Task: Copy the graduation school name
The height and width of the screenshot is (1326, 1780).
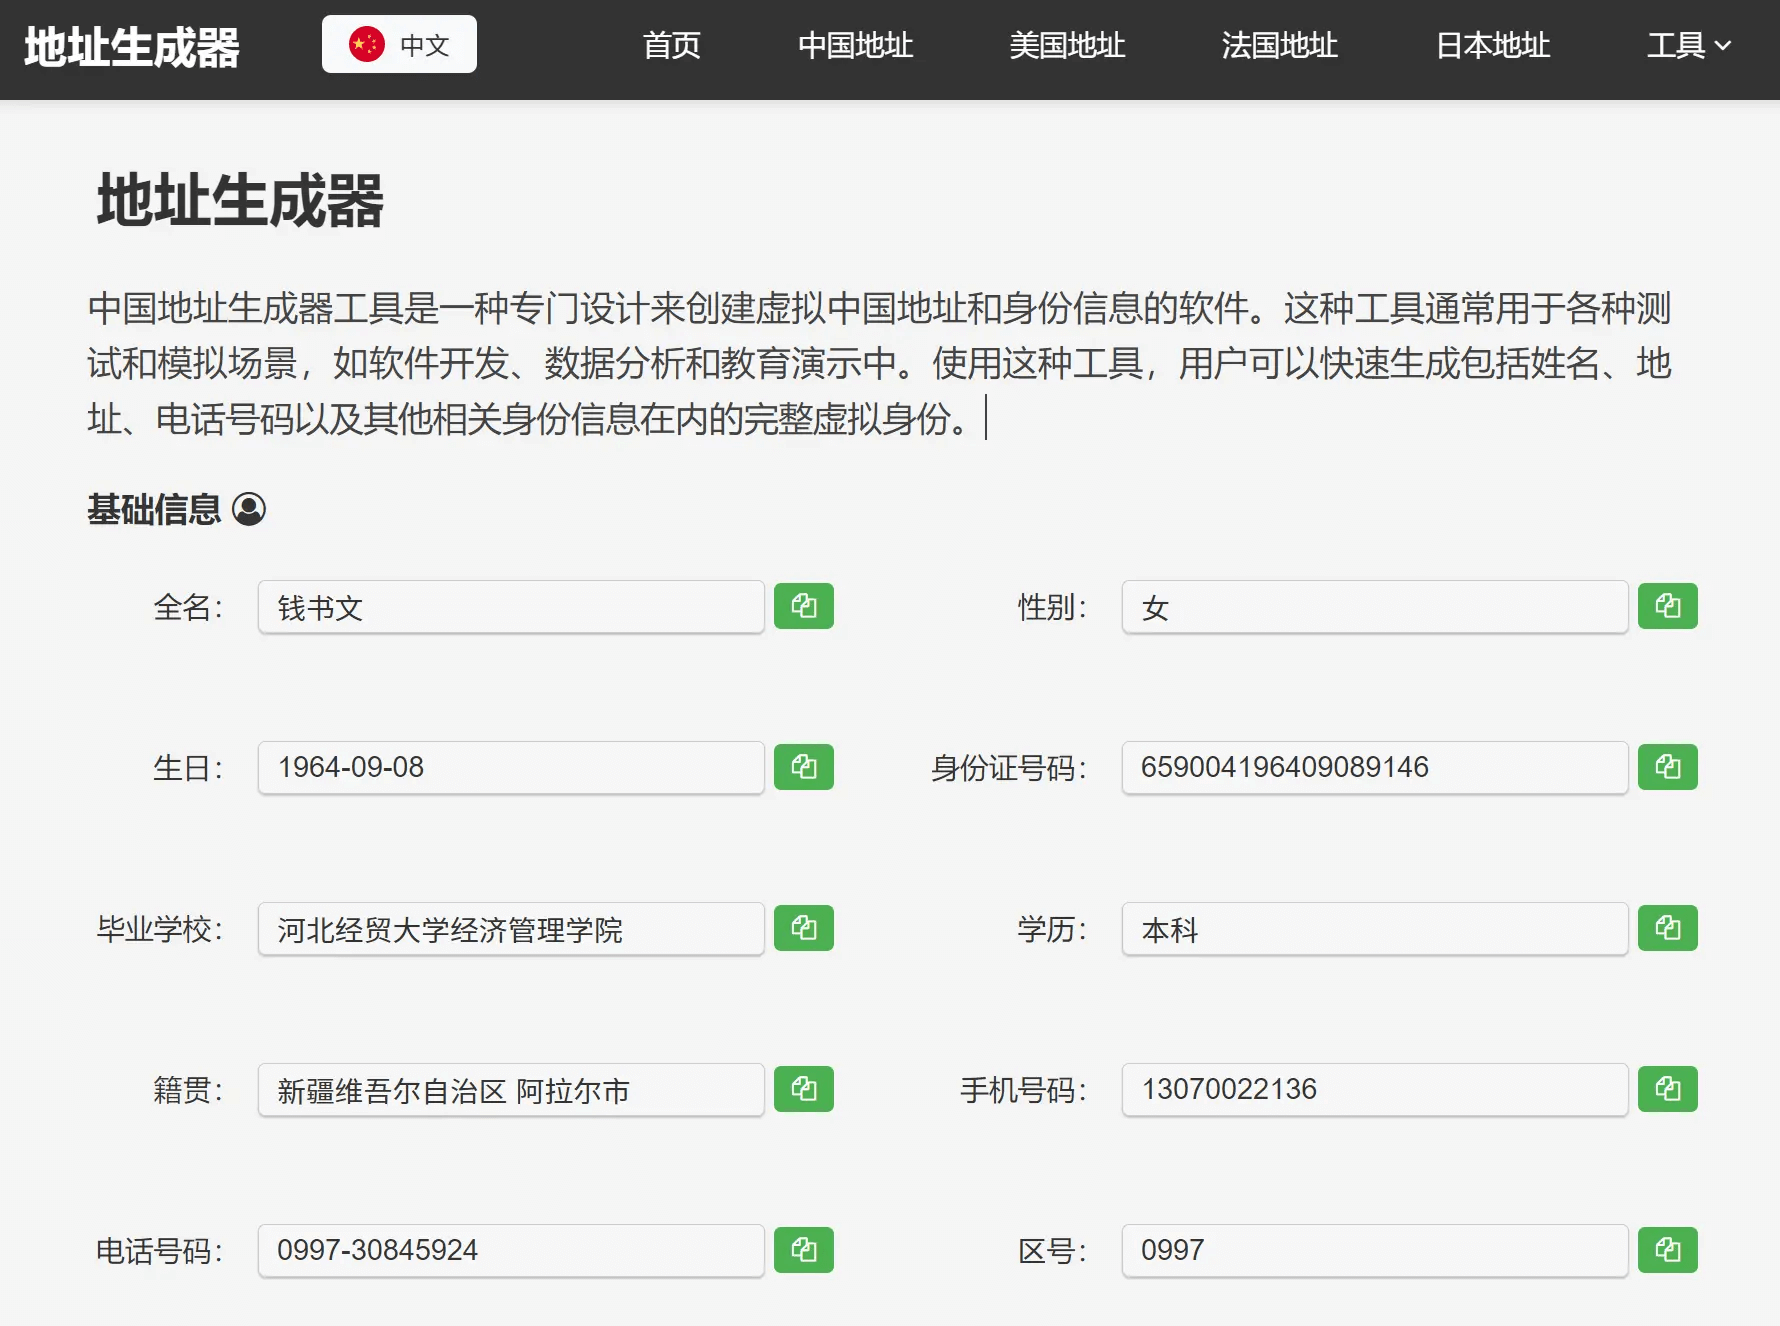Action: click(x=803, y=928)
